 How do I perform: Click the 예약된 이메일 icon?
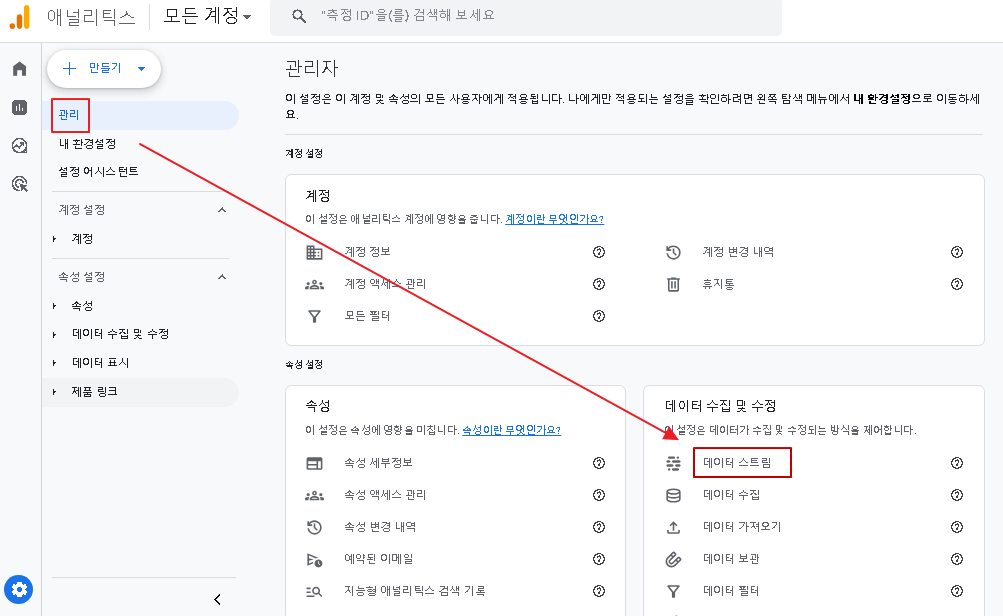point(314,560)
